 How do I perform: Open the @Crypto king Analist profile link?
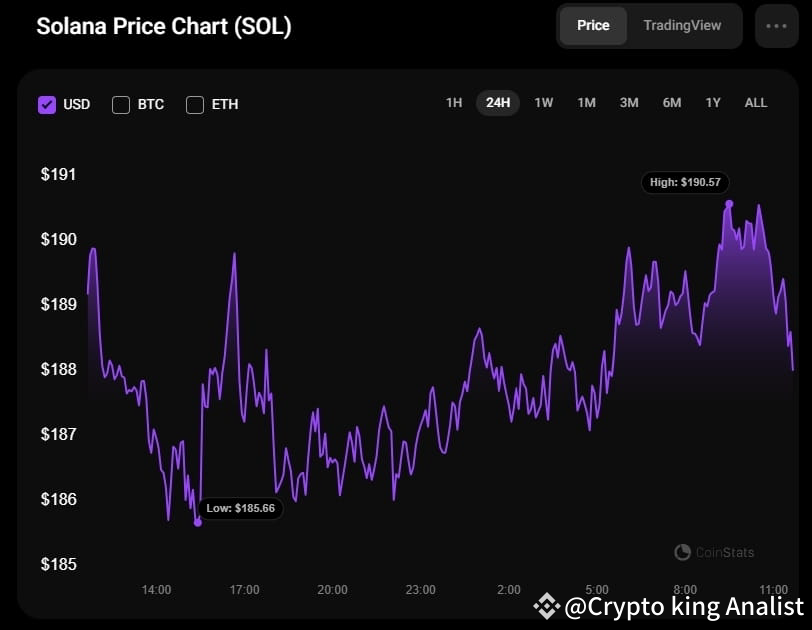pos(684,606)
